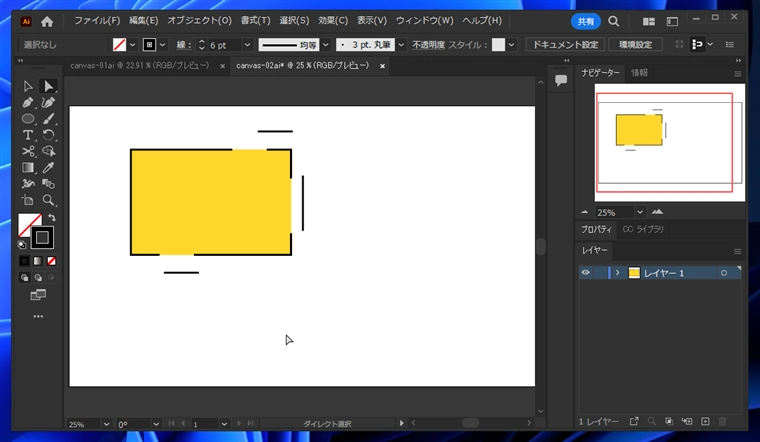Set Gradient fill mode button
Image resolution: width=760 pixels, height=442 pixels.
tap(38, 261)
